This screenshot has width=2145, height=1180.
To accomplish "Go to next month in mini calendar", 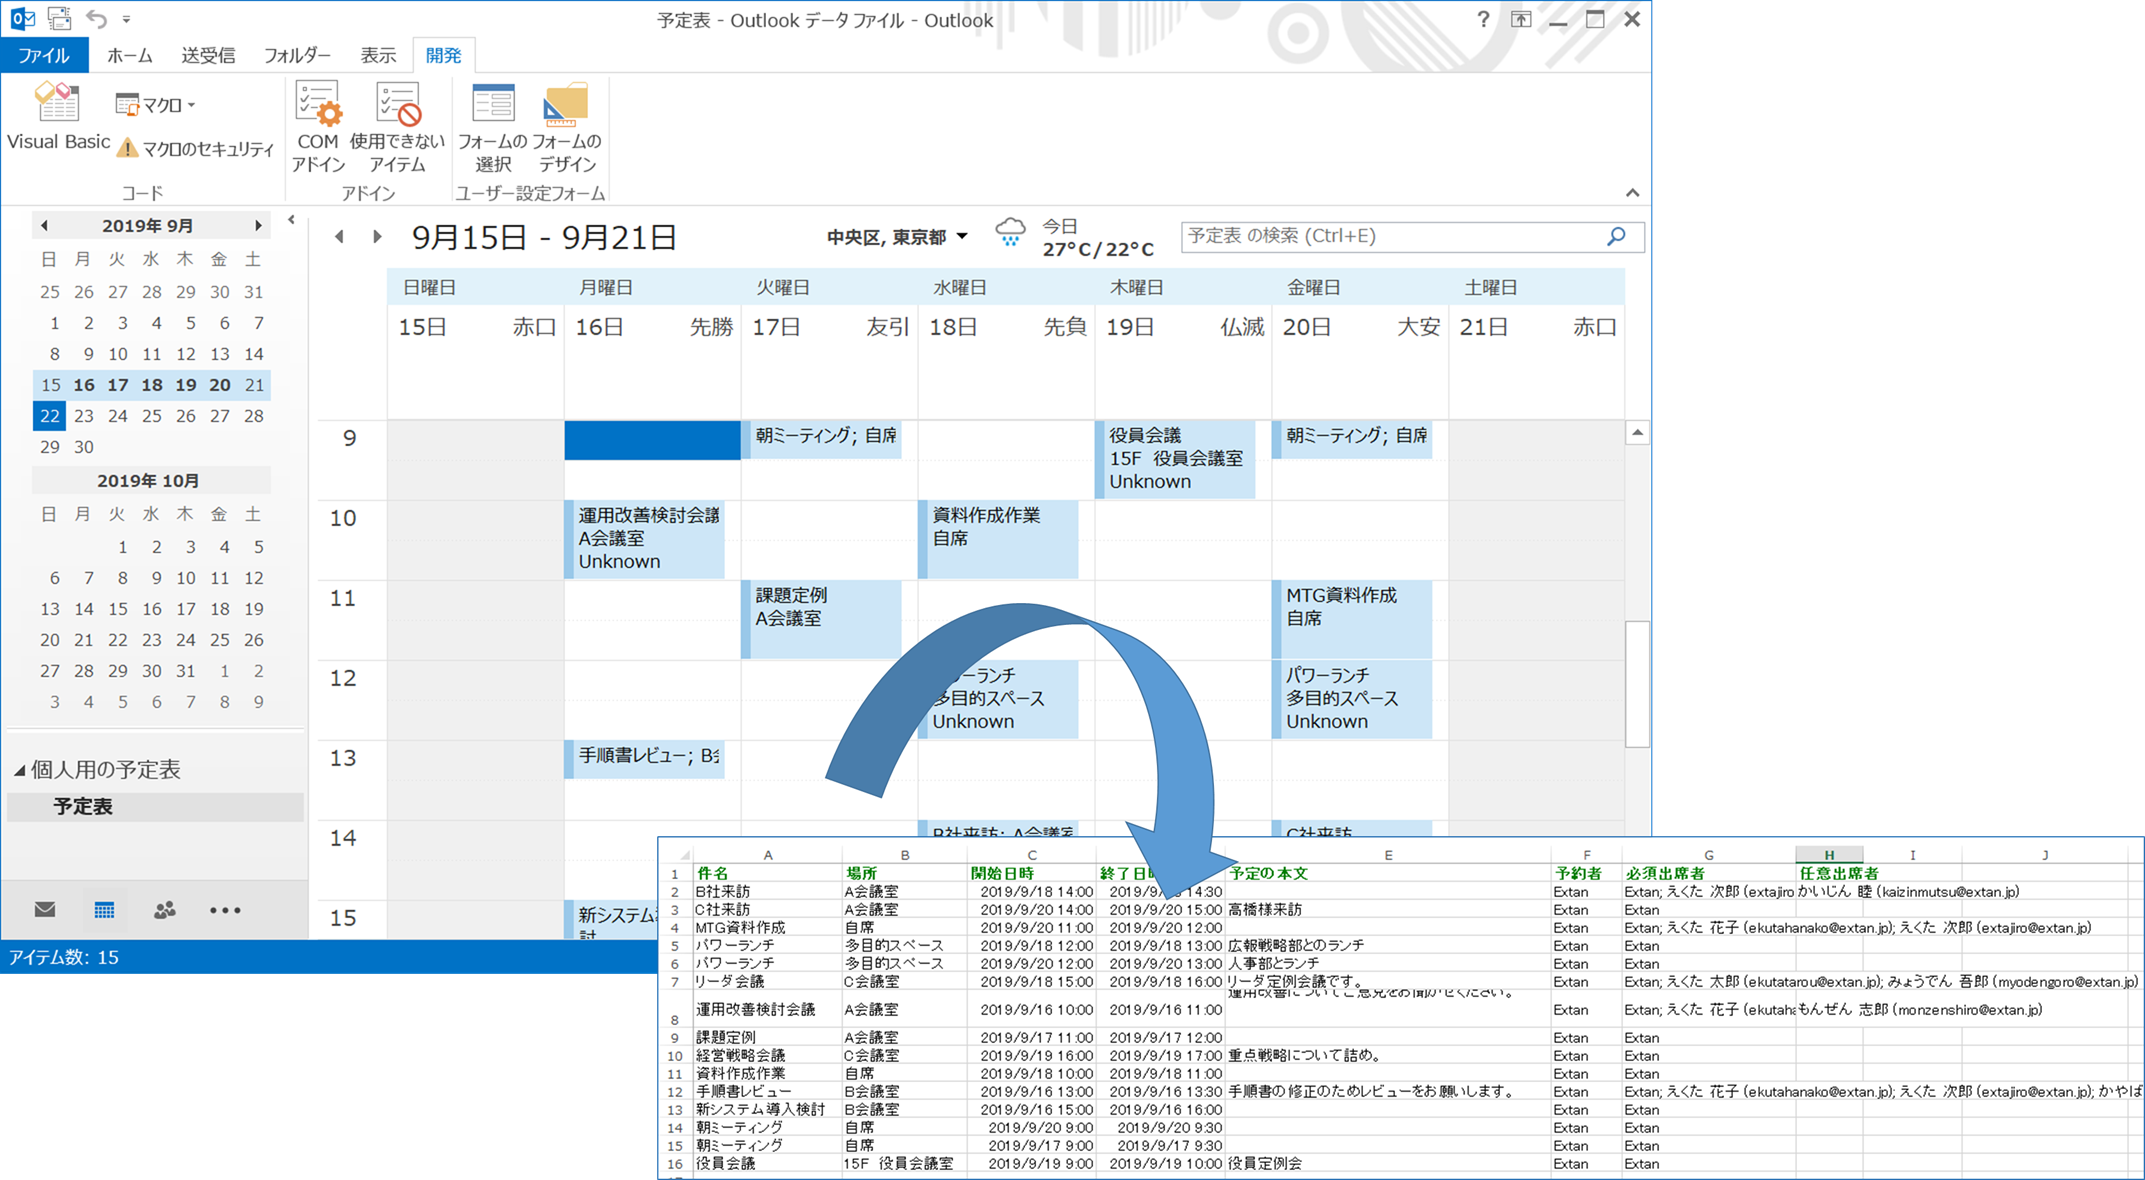I will [x=258, y=226].
